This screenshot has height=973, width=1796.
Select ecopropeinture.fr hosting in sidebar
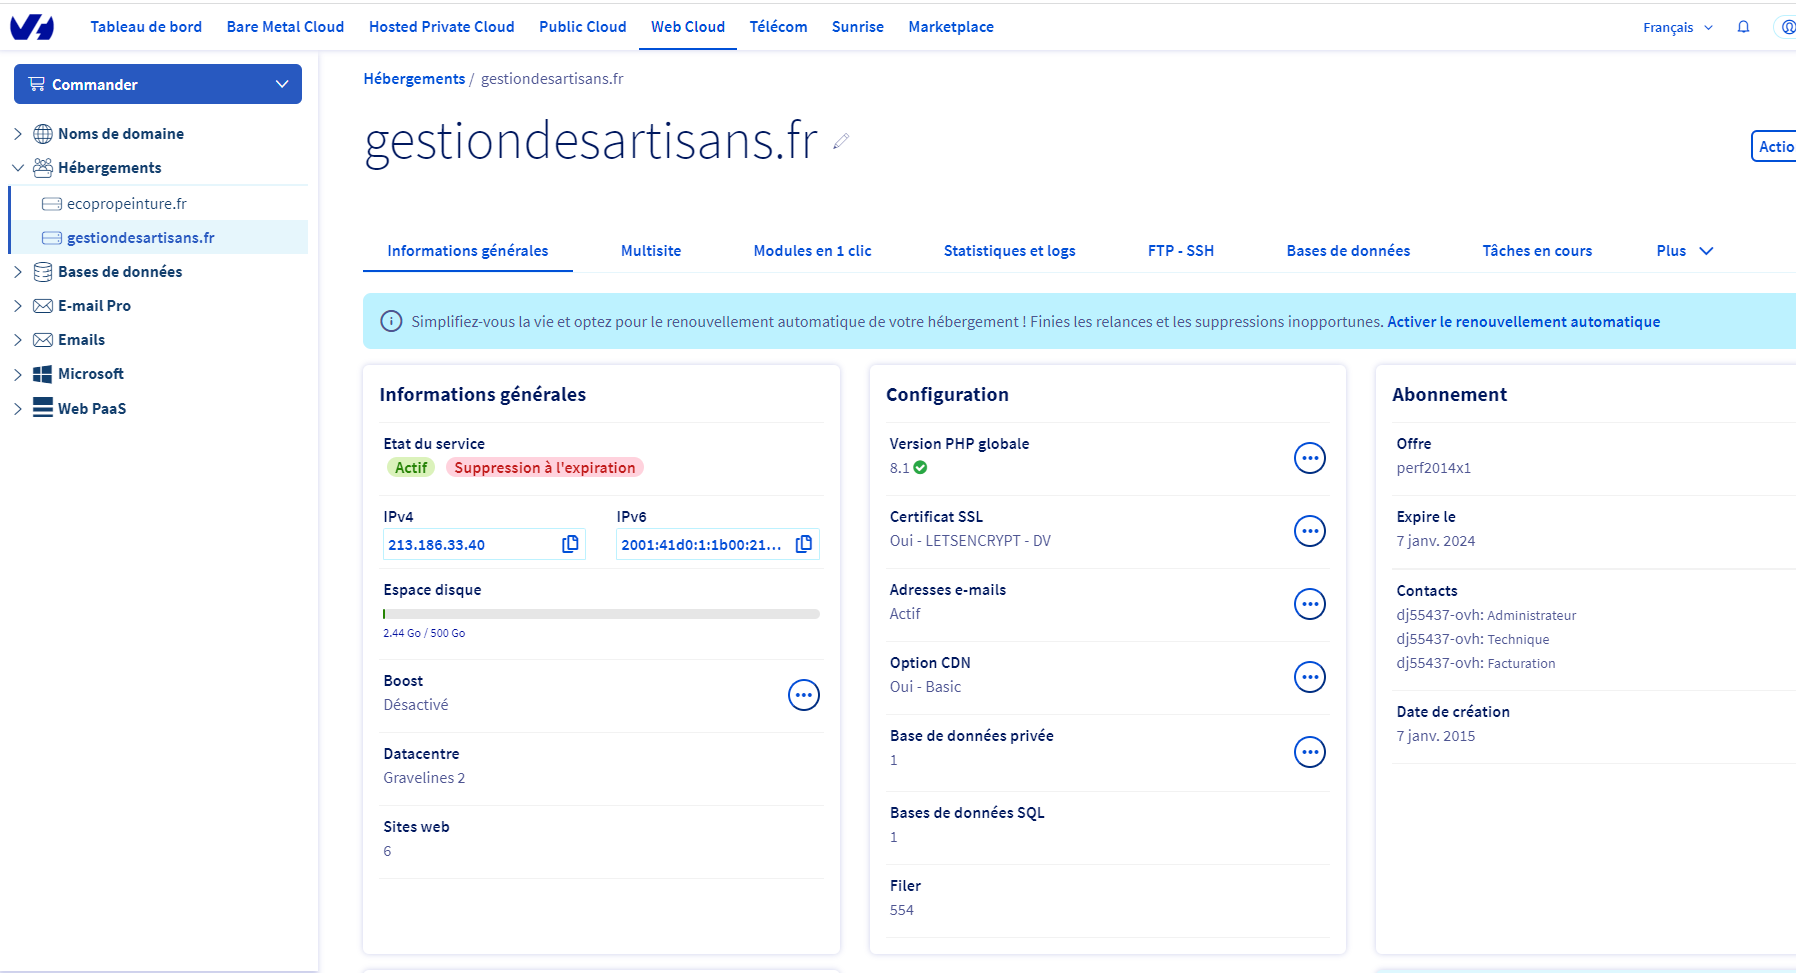126,204
